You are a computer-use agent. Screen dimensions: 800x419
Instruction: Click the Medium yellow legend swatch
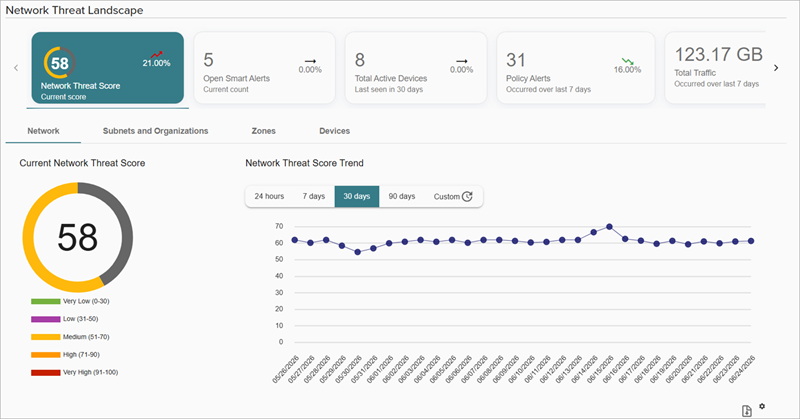click(x=45, y=337)
